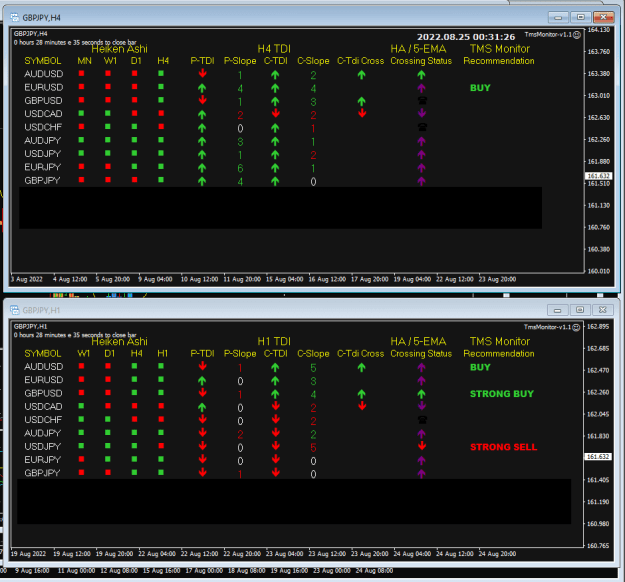Click the STRONG BUY recommendation in H1 window
This screenshot has height=582, width=625.
[501, 394]
